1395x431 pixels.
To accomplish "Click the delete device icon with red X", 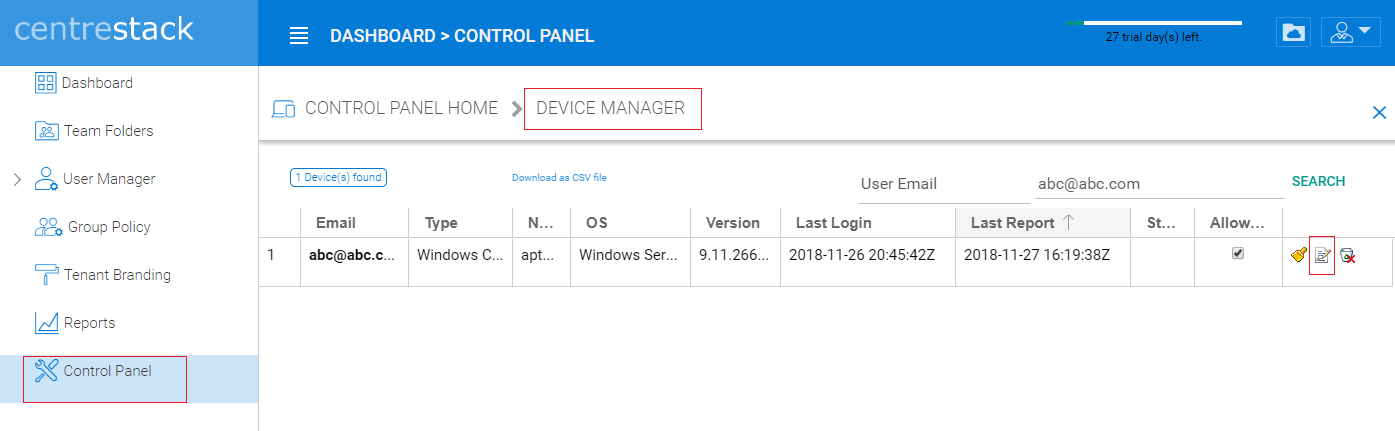I will coord(1347,256).
